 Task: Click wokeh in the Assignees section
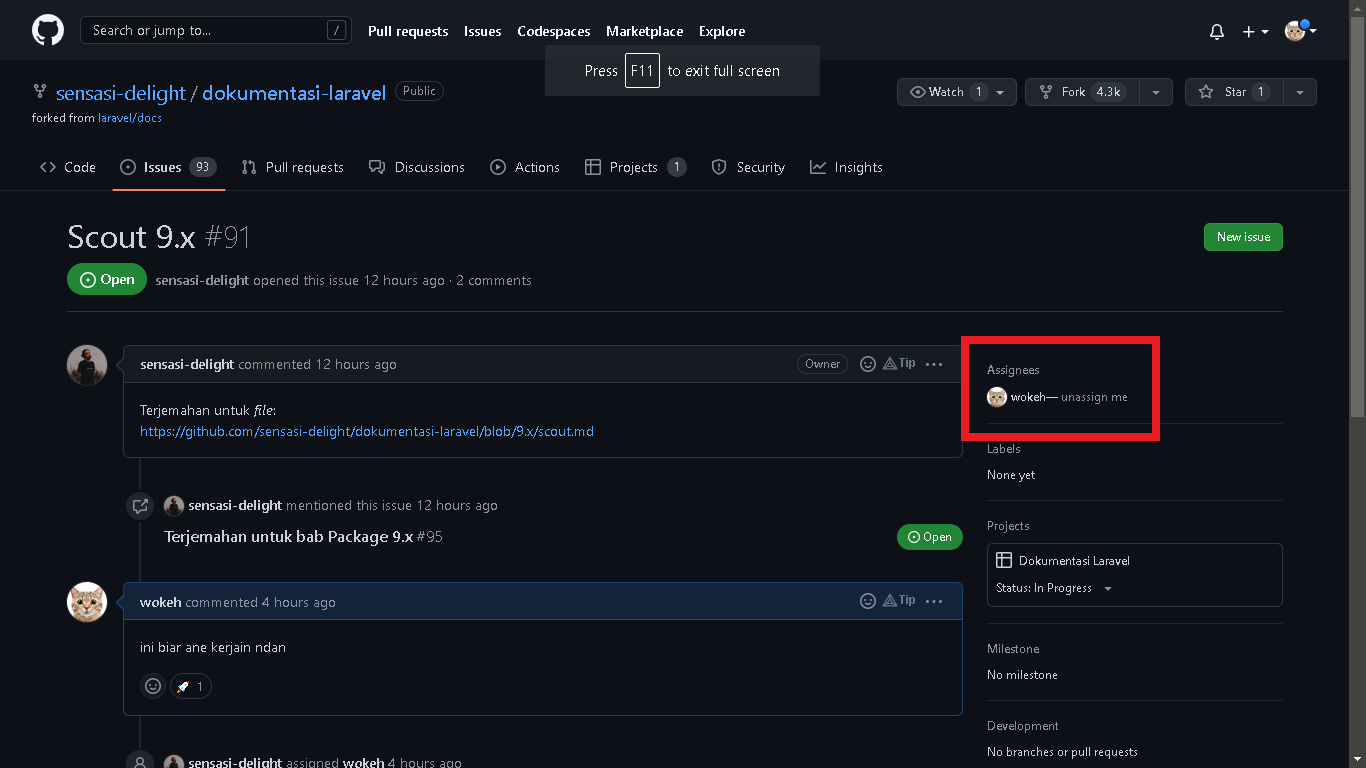point(1027,397)
